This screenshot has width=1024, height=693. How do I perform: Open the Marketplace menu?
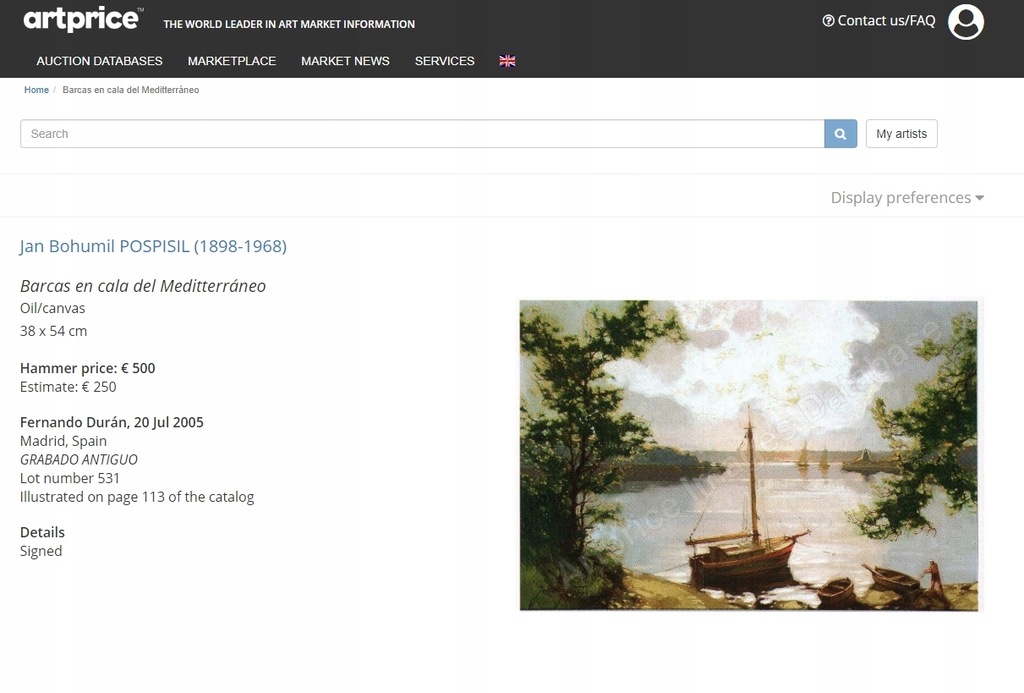tap(232, 61)
